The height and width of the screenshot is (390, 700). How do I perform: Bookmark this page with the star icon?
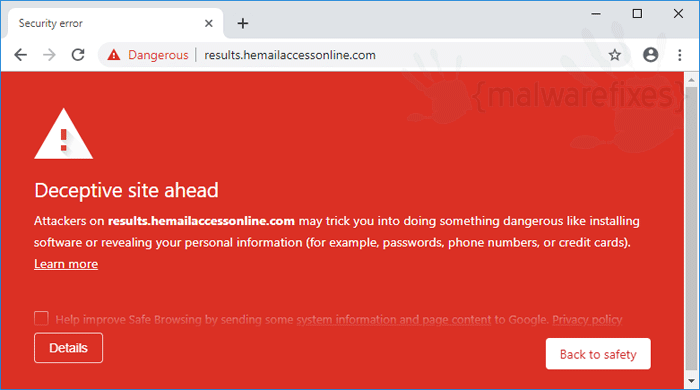click(x=615, y=55)
